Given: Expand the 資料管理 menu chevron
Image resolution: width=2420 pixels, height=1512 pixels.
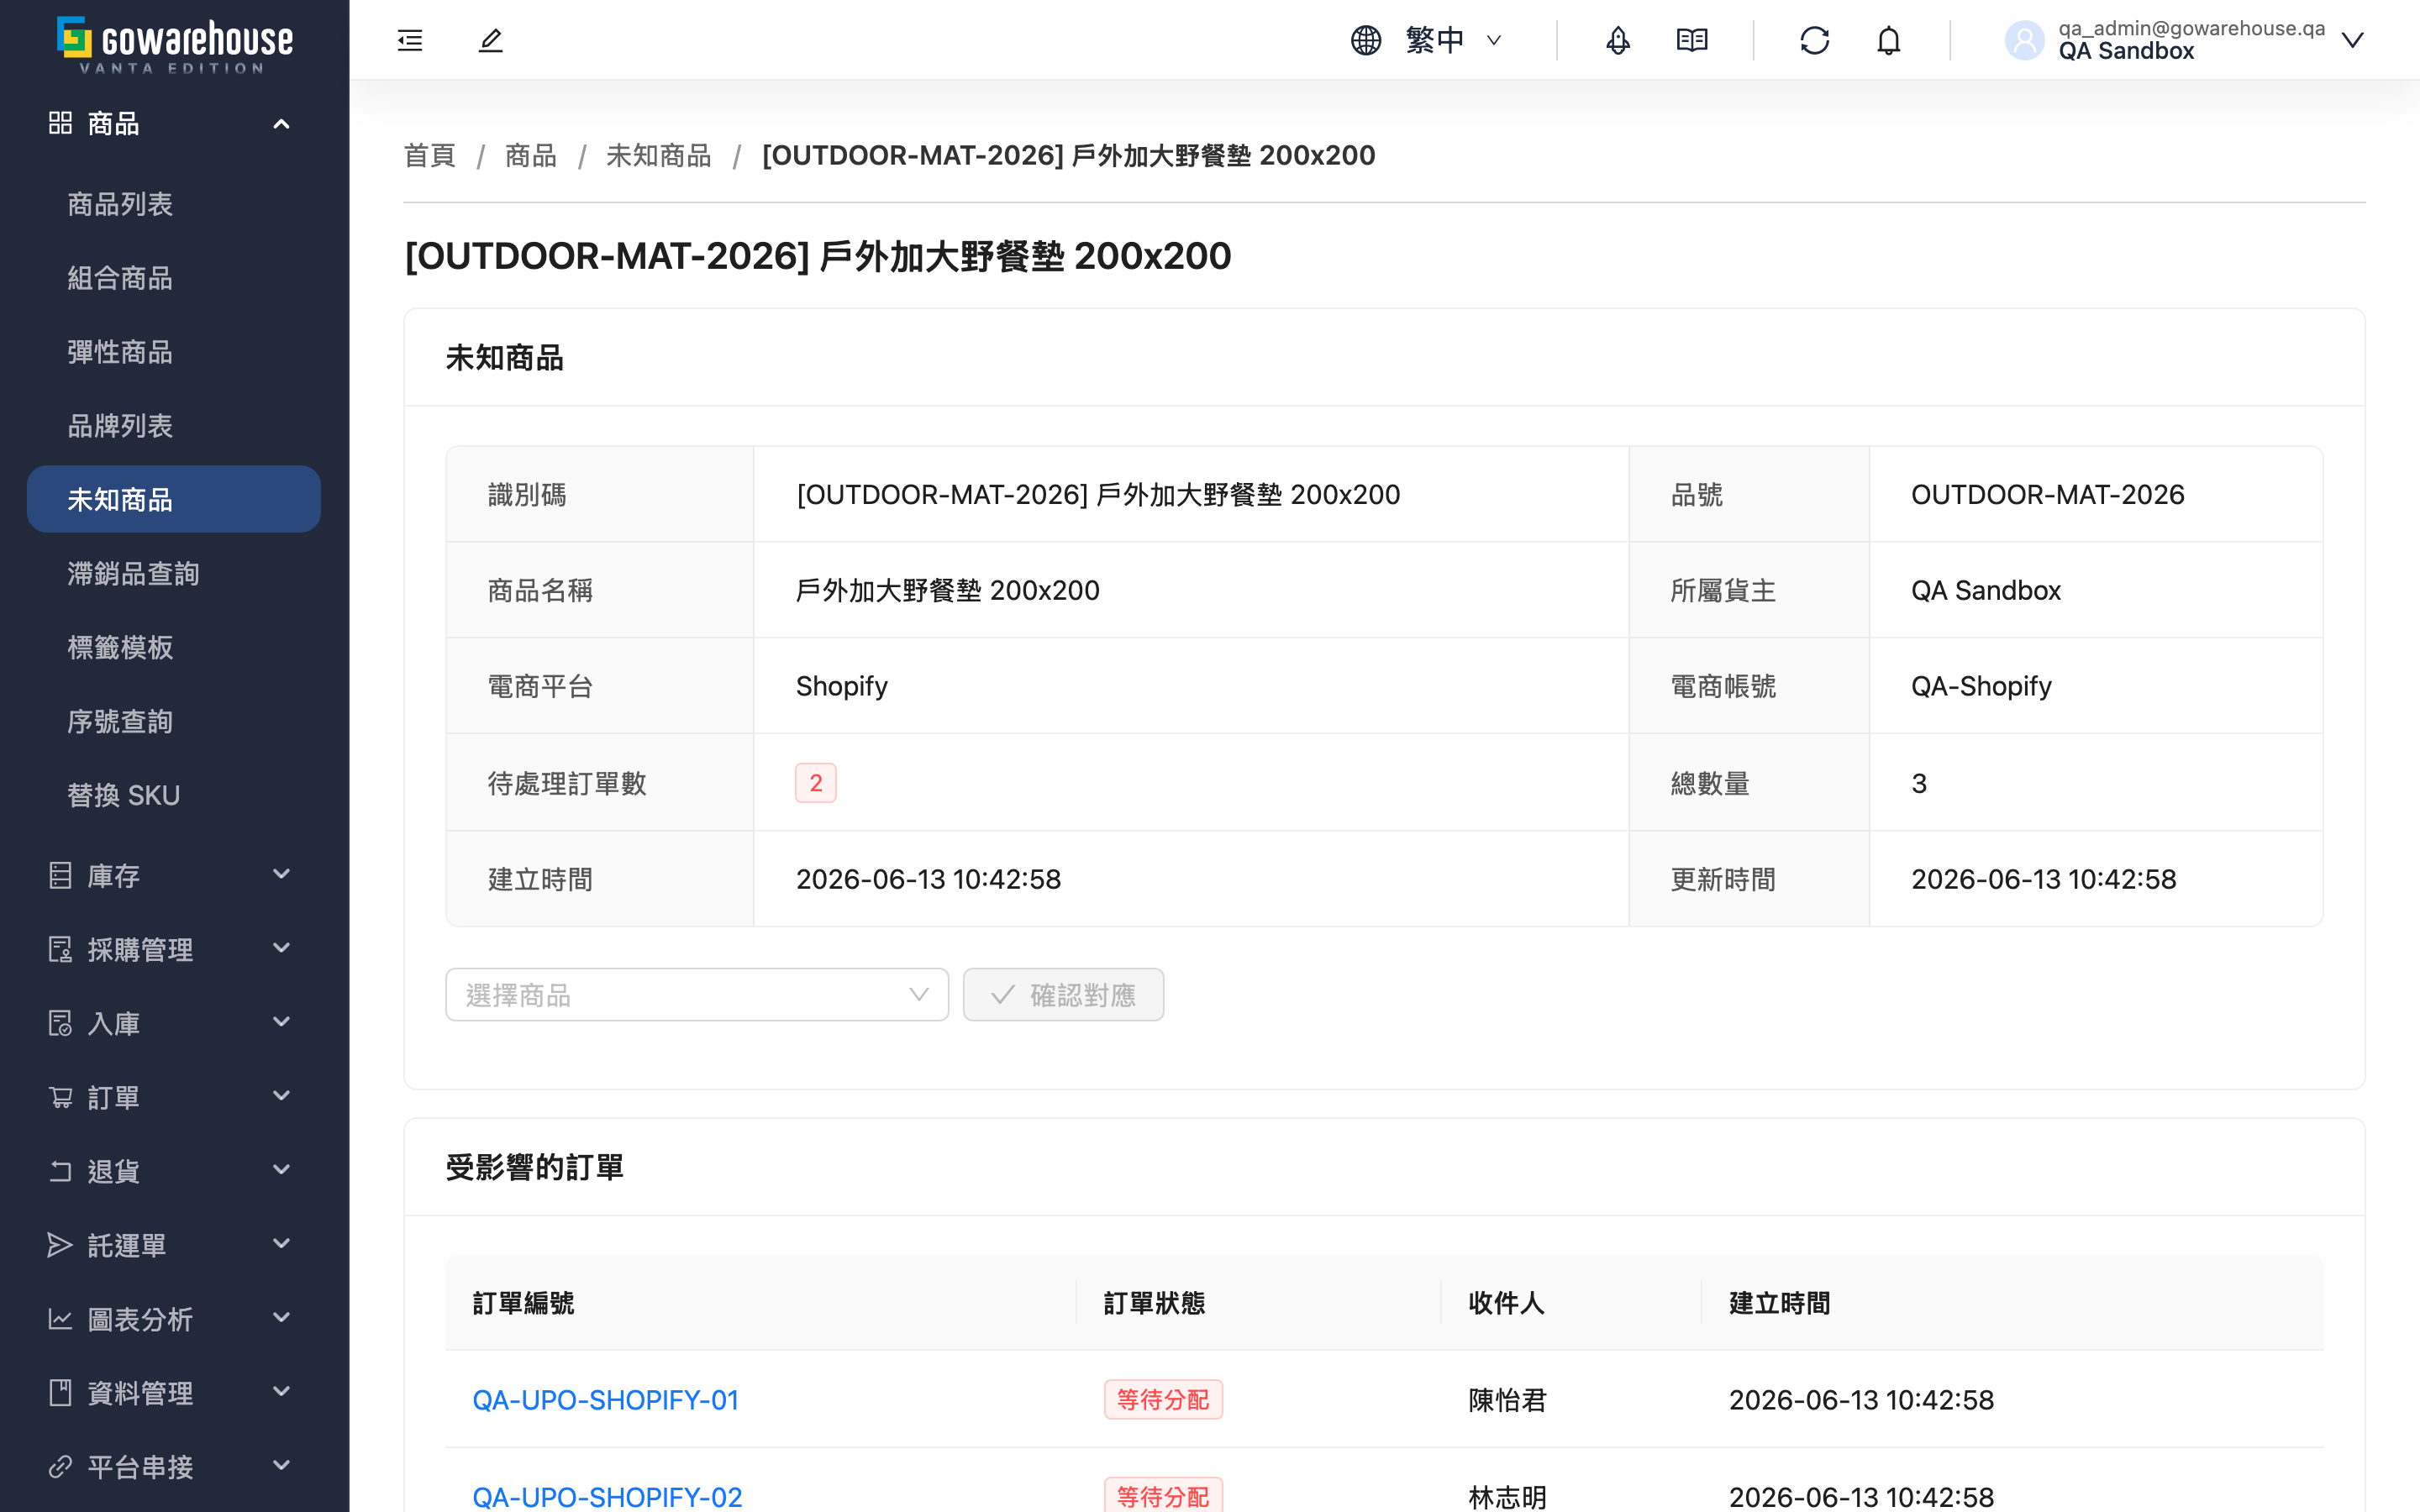Looking at the screenshot, I should (282, 1392).
